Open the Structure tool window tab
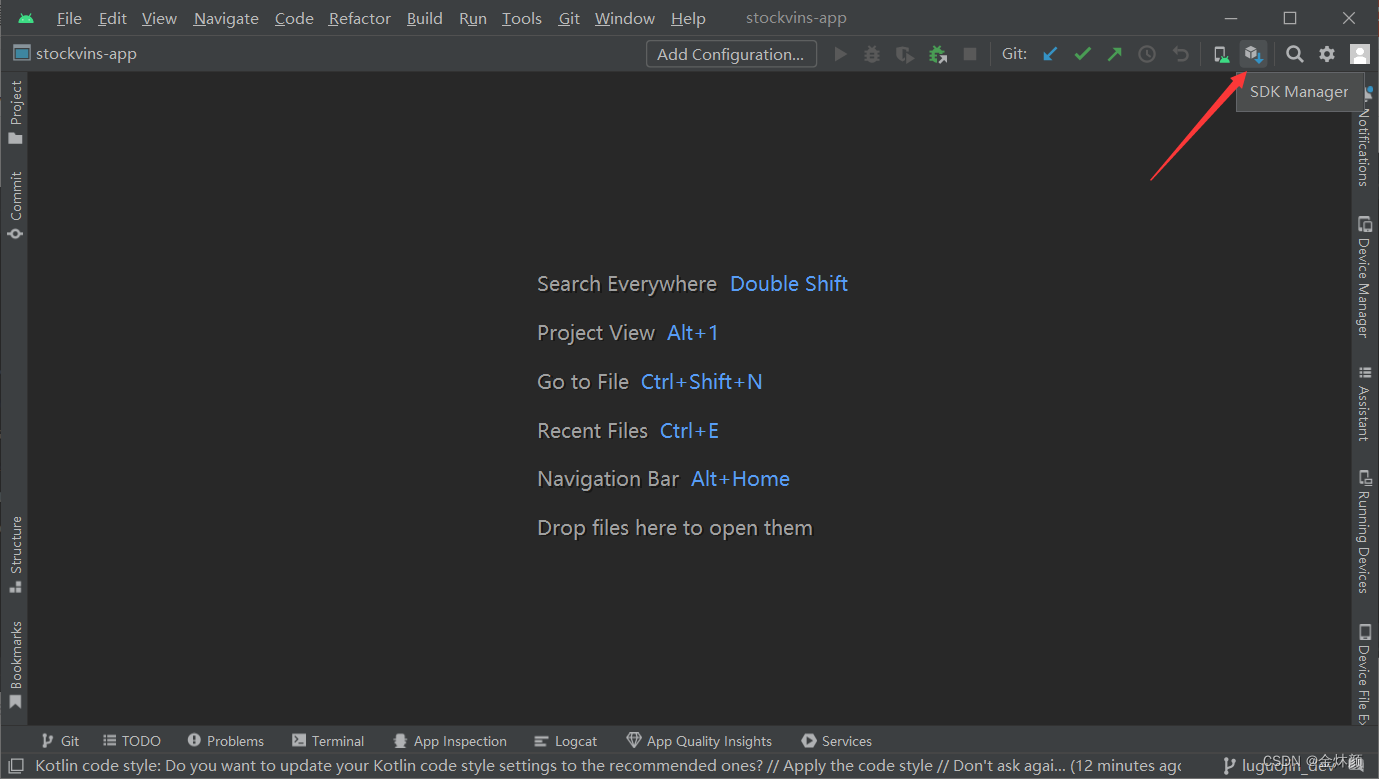This screenshot has width=1379, height=779. [15, 555]
